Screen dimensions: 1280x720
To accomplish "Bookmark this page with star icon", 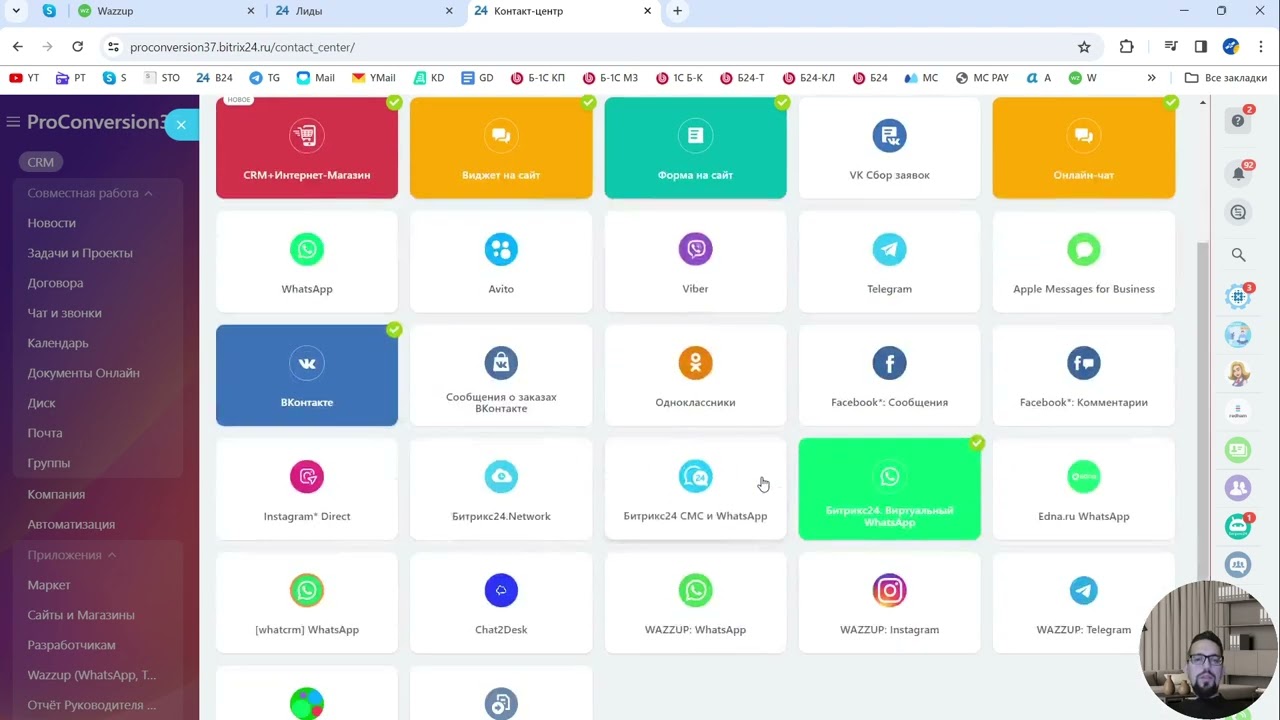I will point(1084,47).
